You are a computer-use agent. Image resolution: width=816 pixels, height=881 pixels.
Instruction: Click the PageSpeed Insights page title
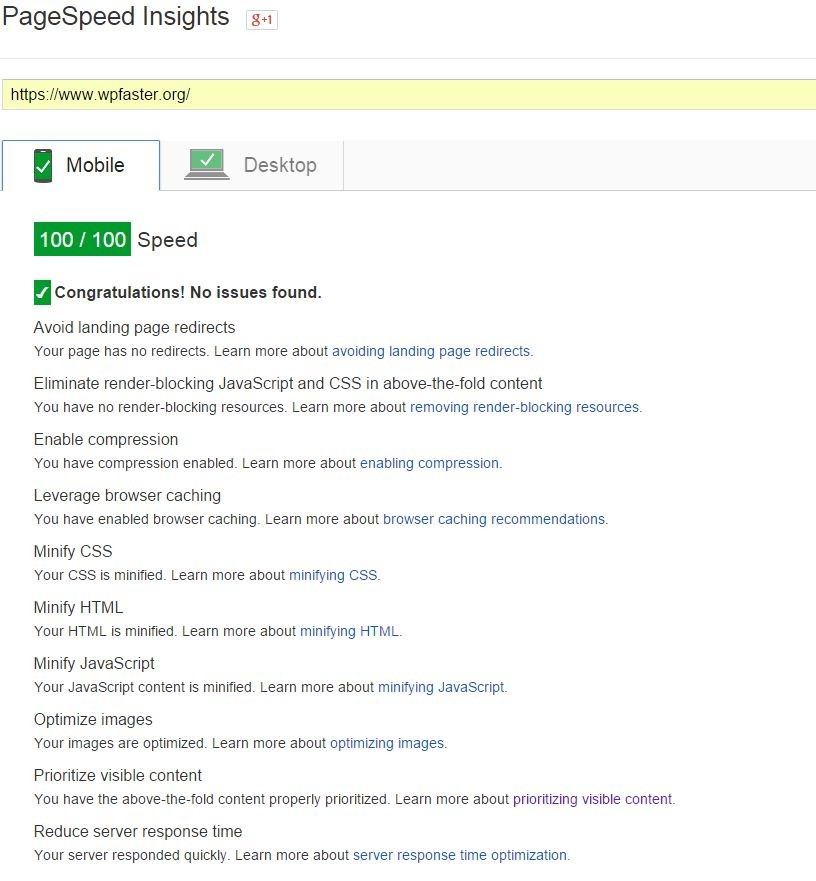(x=116, y=16)
